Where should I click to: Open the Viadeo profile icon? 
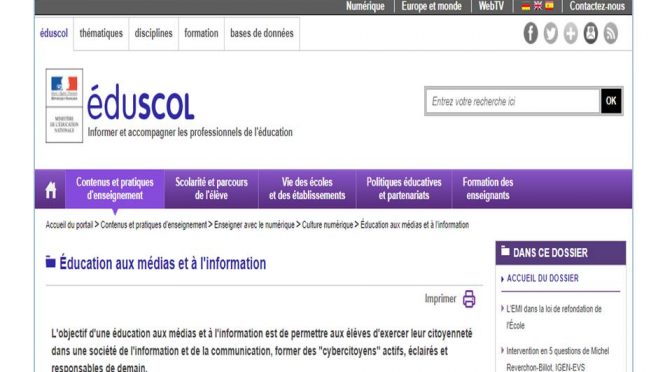coord(591,33)
